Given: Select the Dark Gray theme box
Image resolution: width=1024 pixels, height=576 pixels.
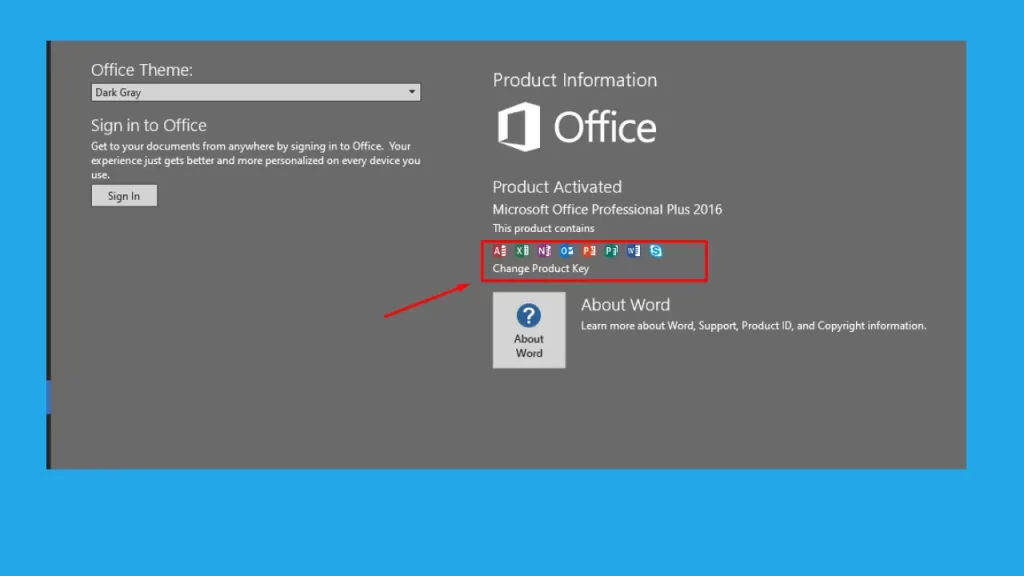Looking at the screenshot, I should point(255,92).
